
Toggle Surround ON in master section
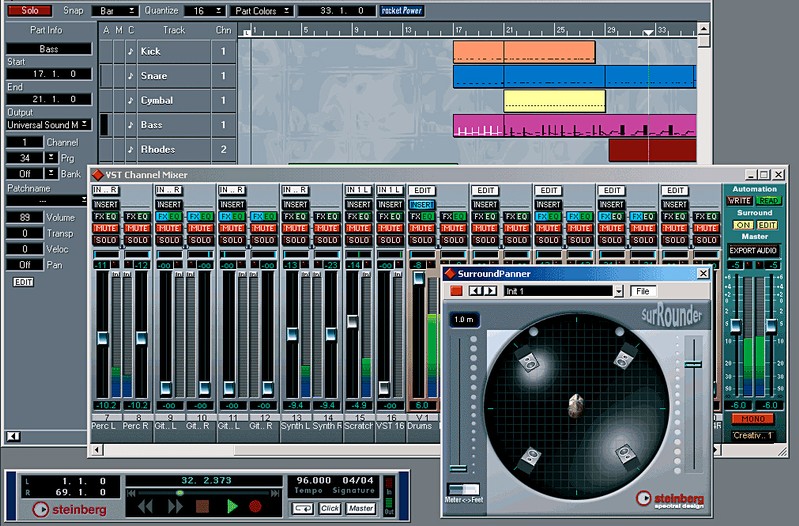coord(743,225)
